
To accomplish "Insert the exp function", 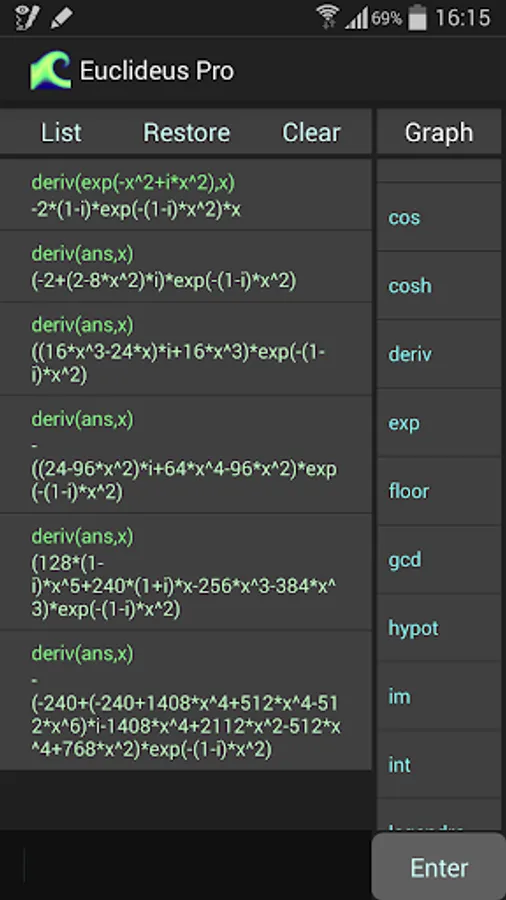I will tap(439, 422).
